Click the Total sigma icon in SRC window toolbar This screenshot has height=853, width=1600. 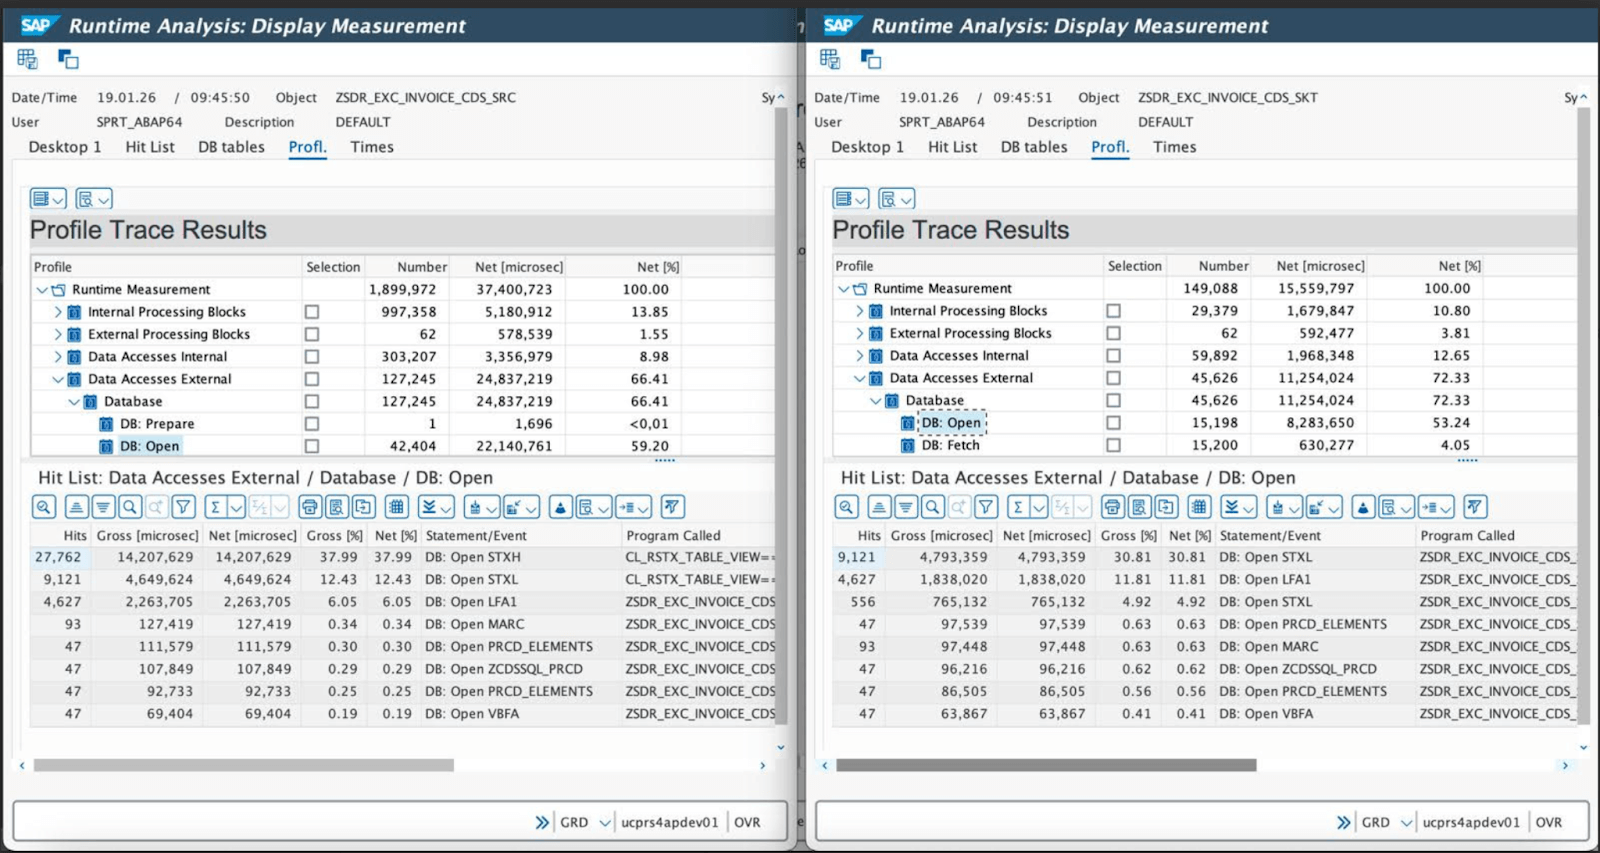215,507
